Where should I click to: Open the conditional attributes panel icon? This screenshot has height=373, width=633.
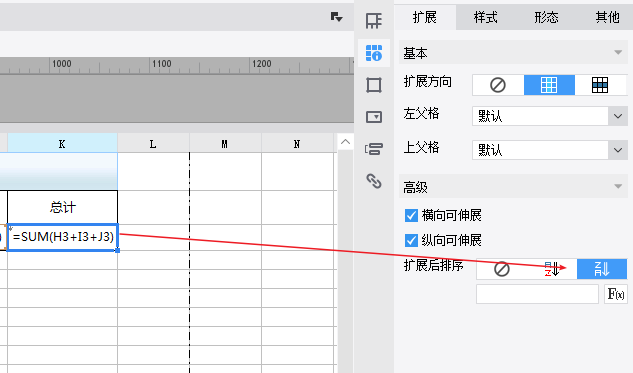[x=373, y=149]
